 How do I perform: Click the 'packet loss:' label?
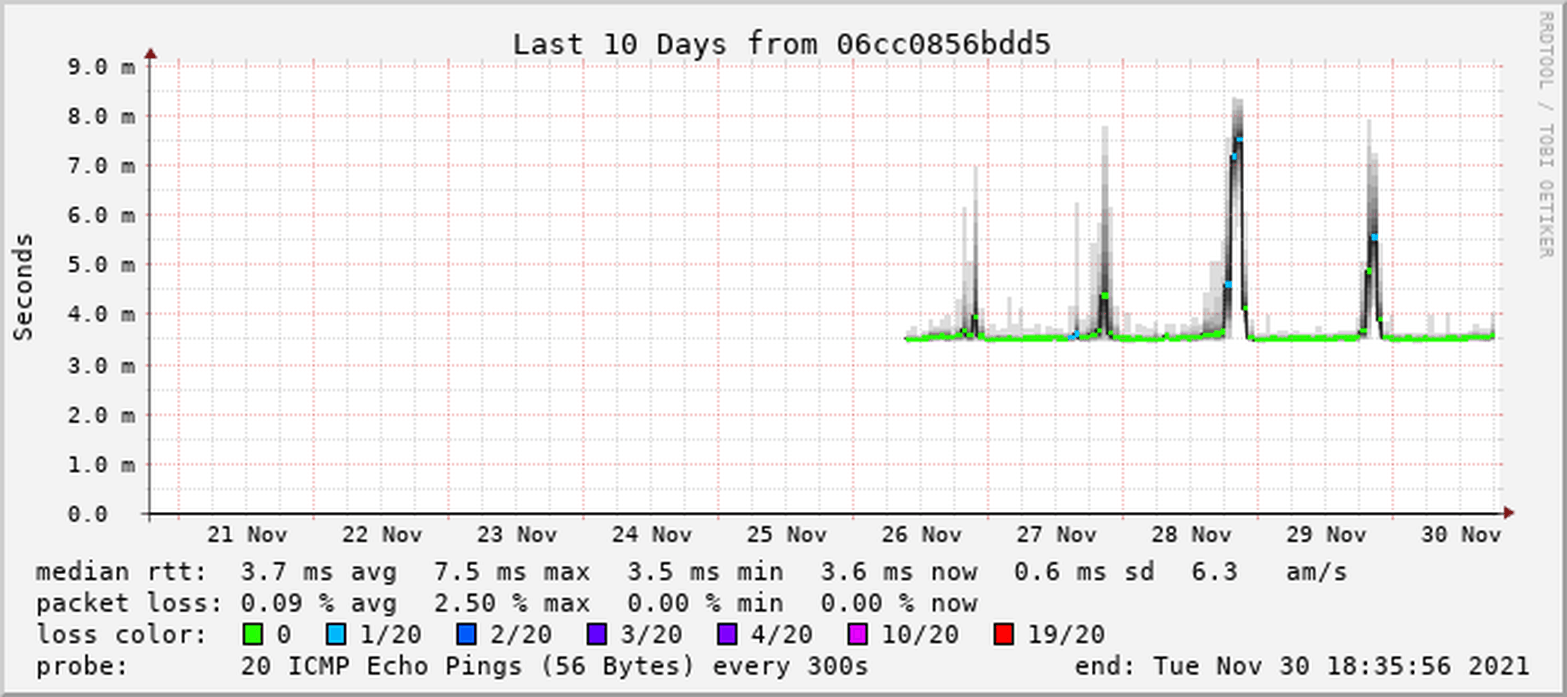pyautogui.click(x=130, y=604)
